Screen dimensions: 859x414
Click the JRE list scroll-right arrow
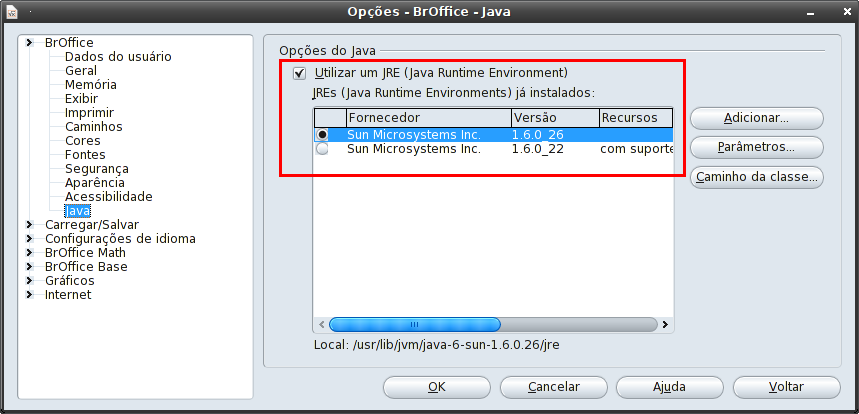coord(665,325)
